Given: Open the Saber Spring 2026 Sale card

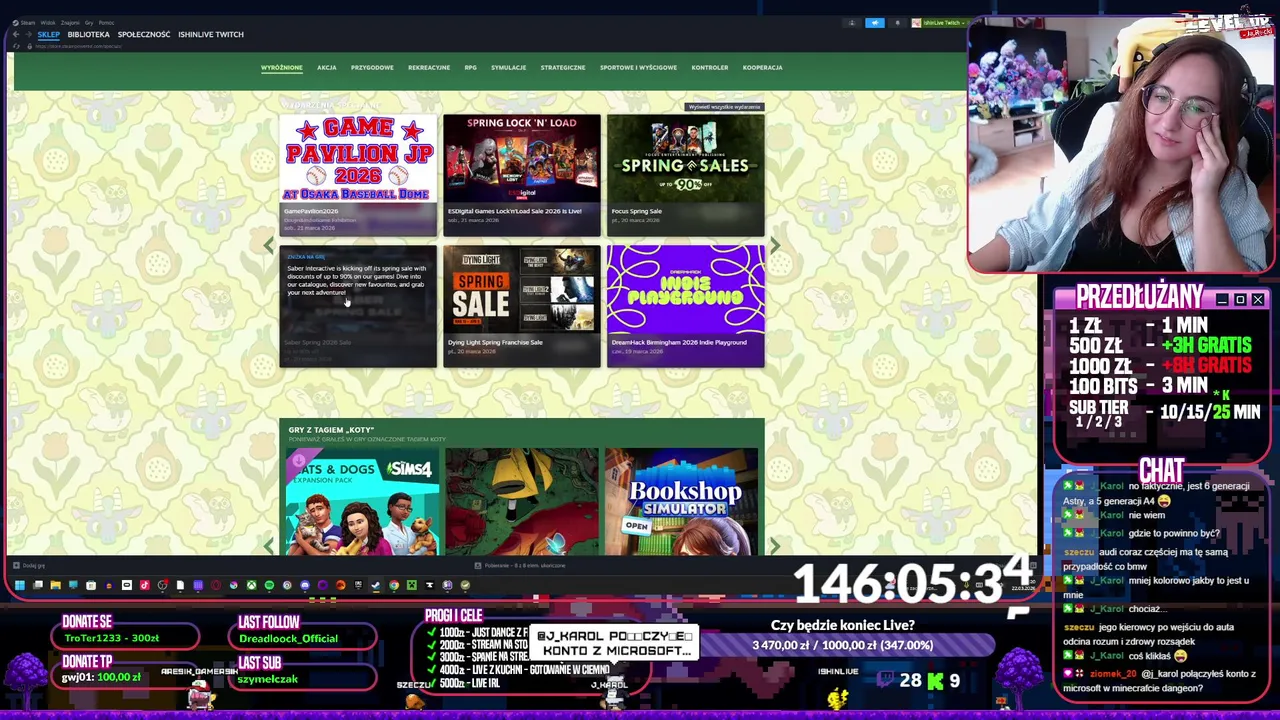Looking at the screenshot, I should [x=358, y=306].
